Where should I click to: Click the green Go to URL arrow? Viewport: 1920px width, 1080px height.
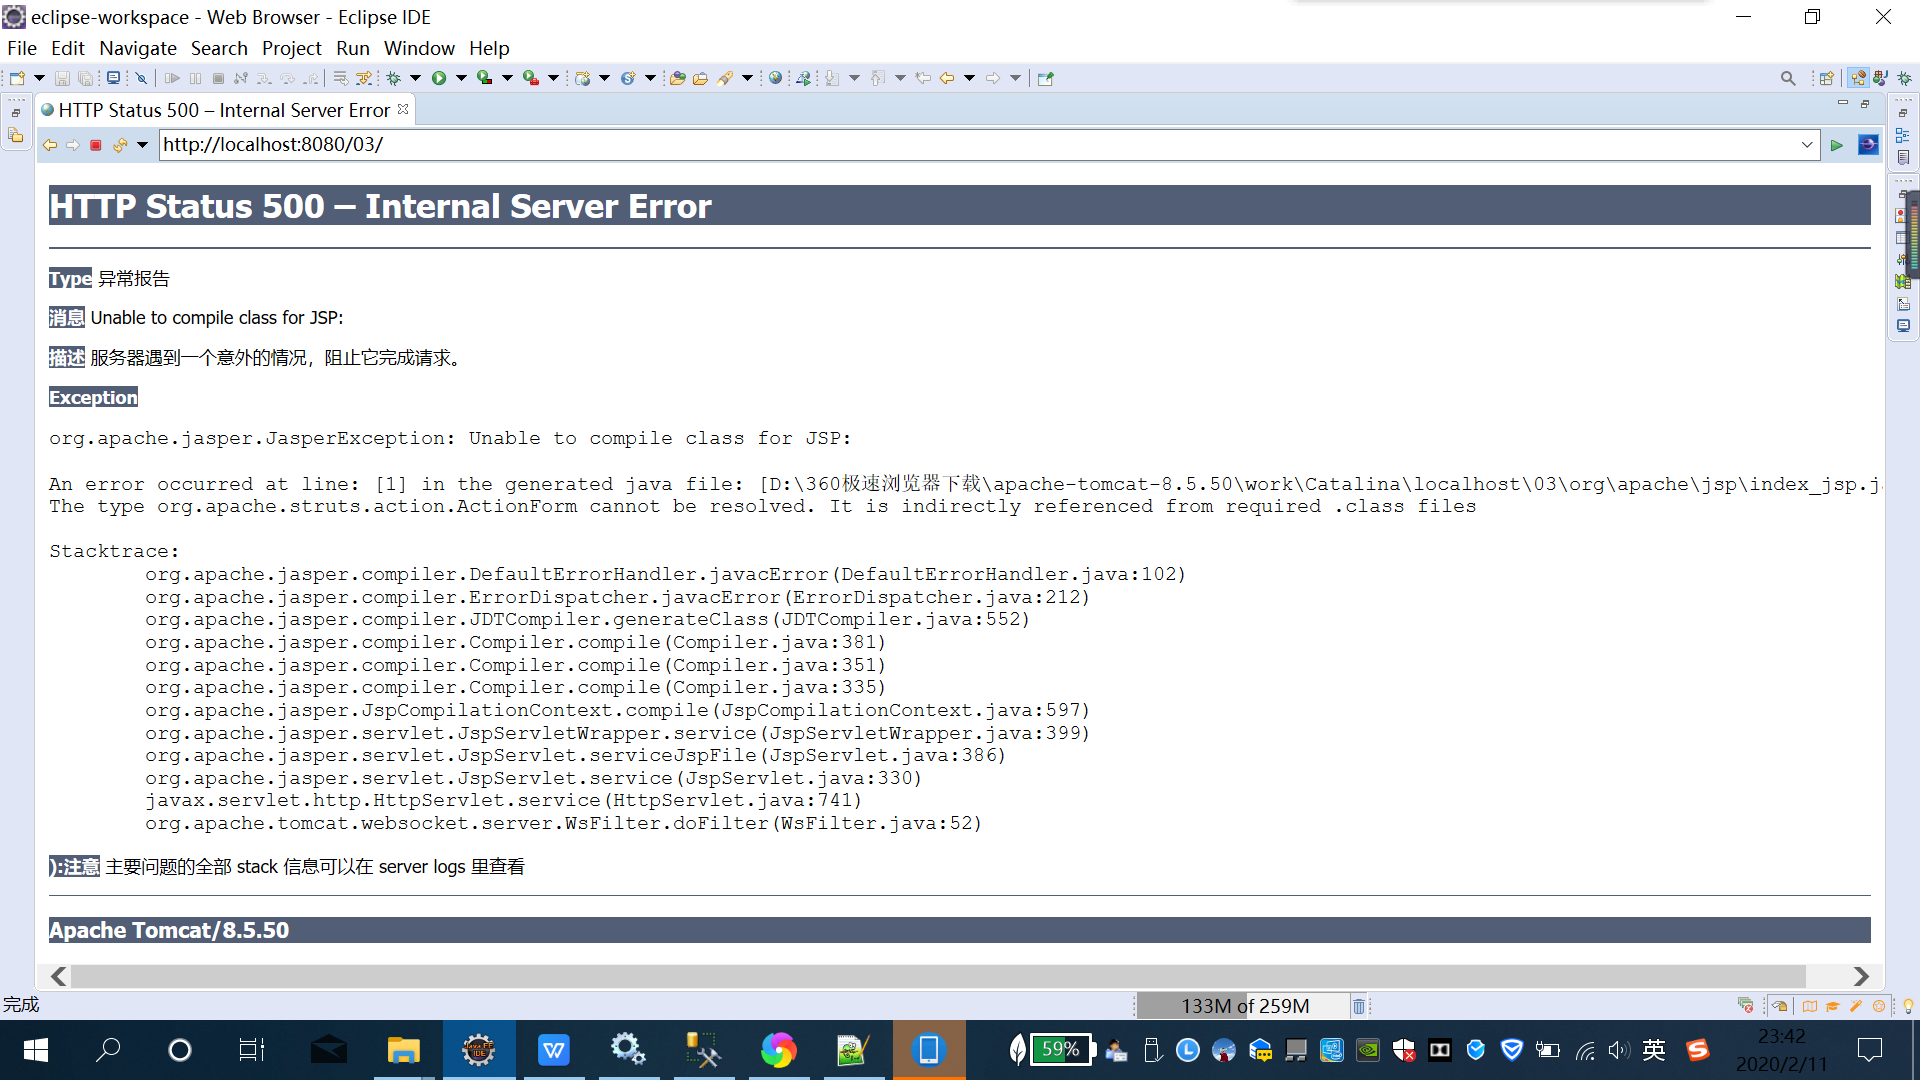tap(1837, 145)
